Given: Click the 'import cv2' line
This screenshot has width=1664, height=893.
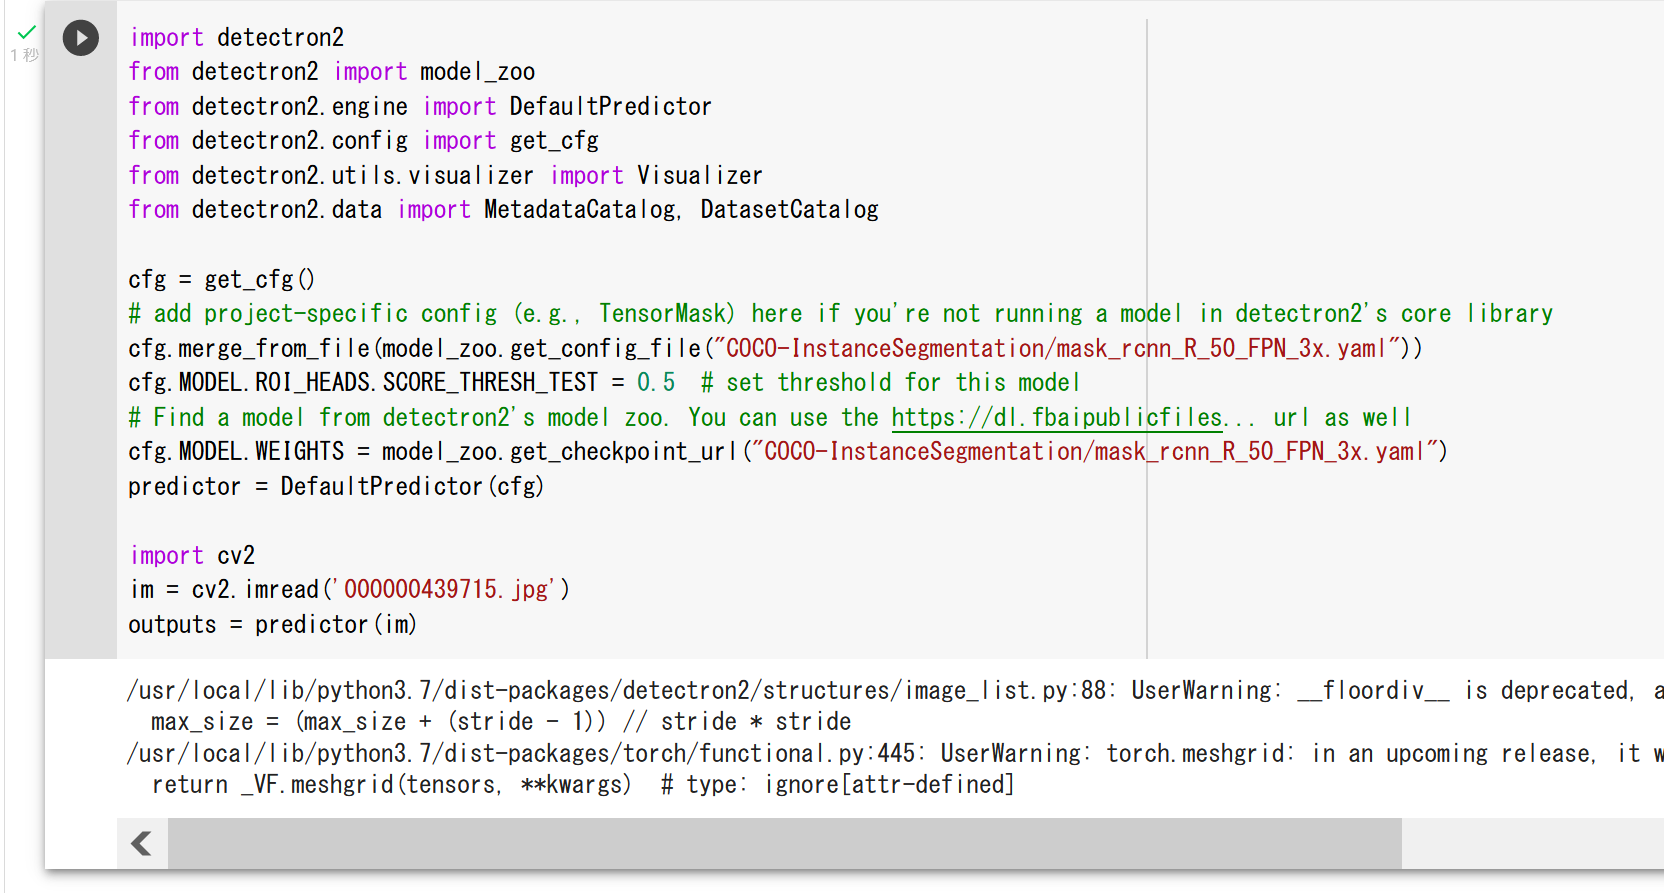Looking at the screenshot, I should pos(192,556).
